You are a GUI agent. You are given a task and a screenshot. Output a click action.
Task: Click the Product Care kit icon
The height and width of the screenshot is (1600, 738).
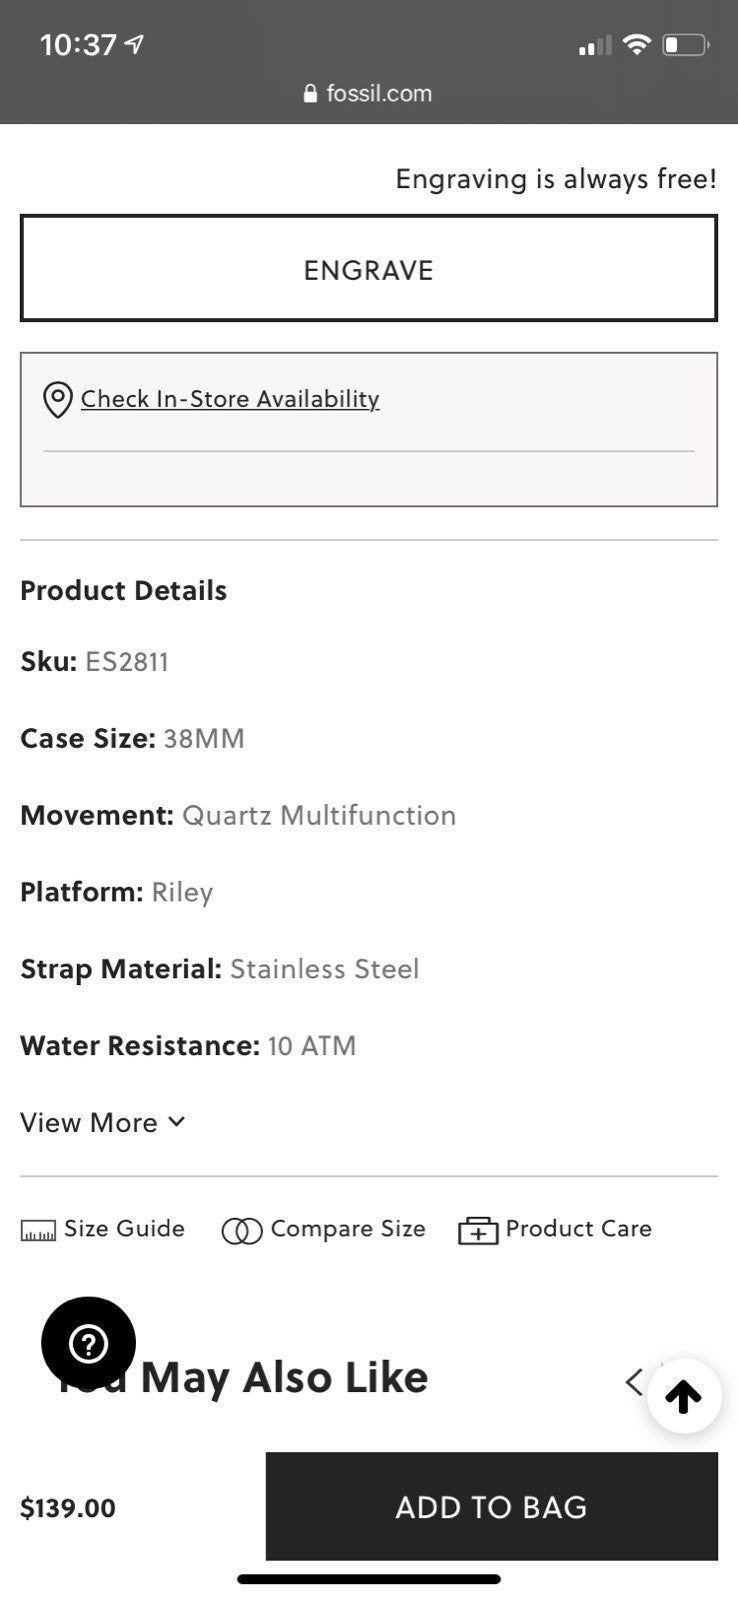coord(478,1231)
